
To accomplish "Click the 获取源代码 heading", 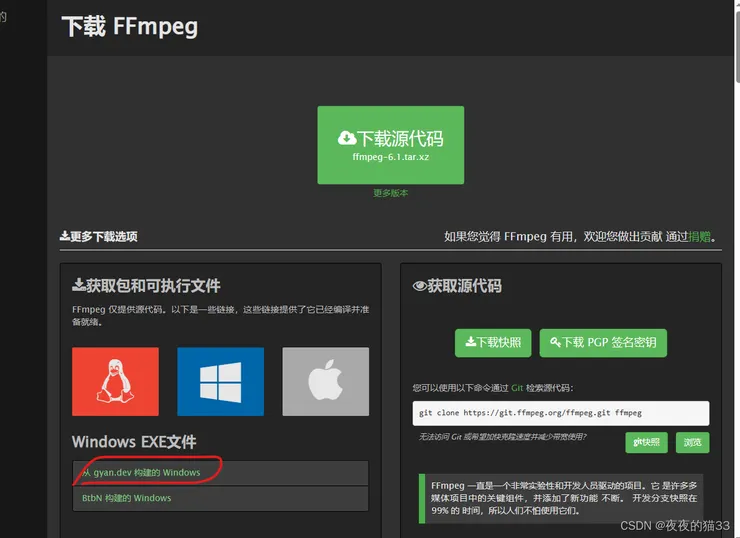I will tap(457, 286).
